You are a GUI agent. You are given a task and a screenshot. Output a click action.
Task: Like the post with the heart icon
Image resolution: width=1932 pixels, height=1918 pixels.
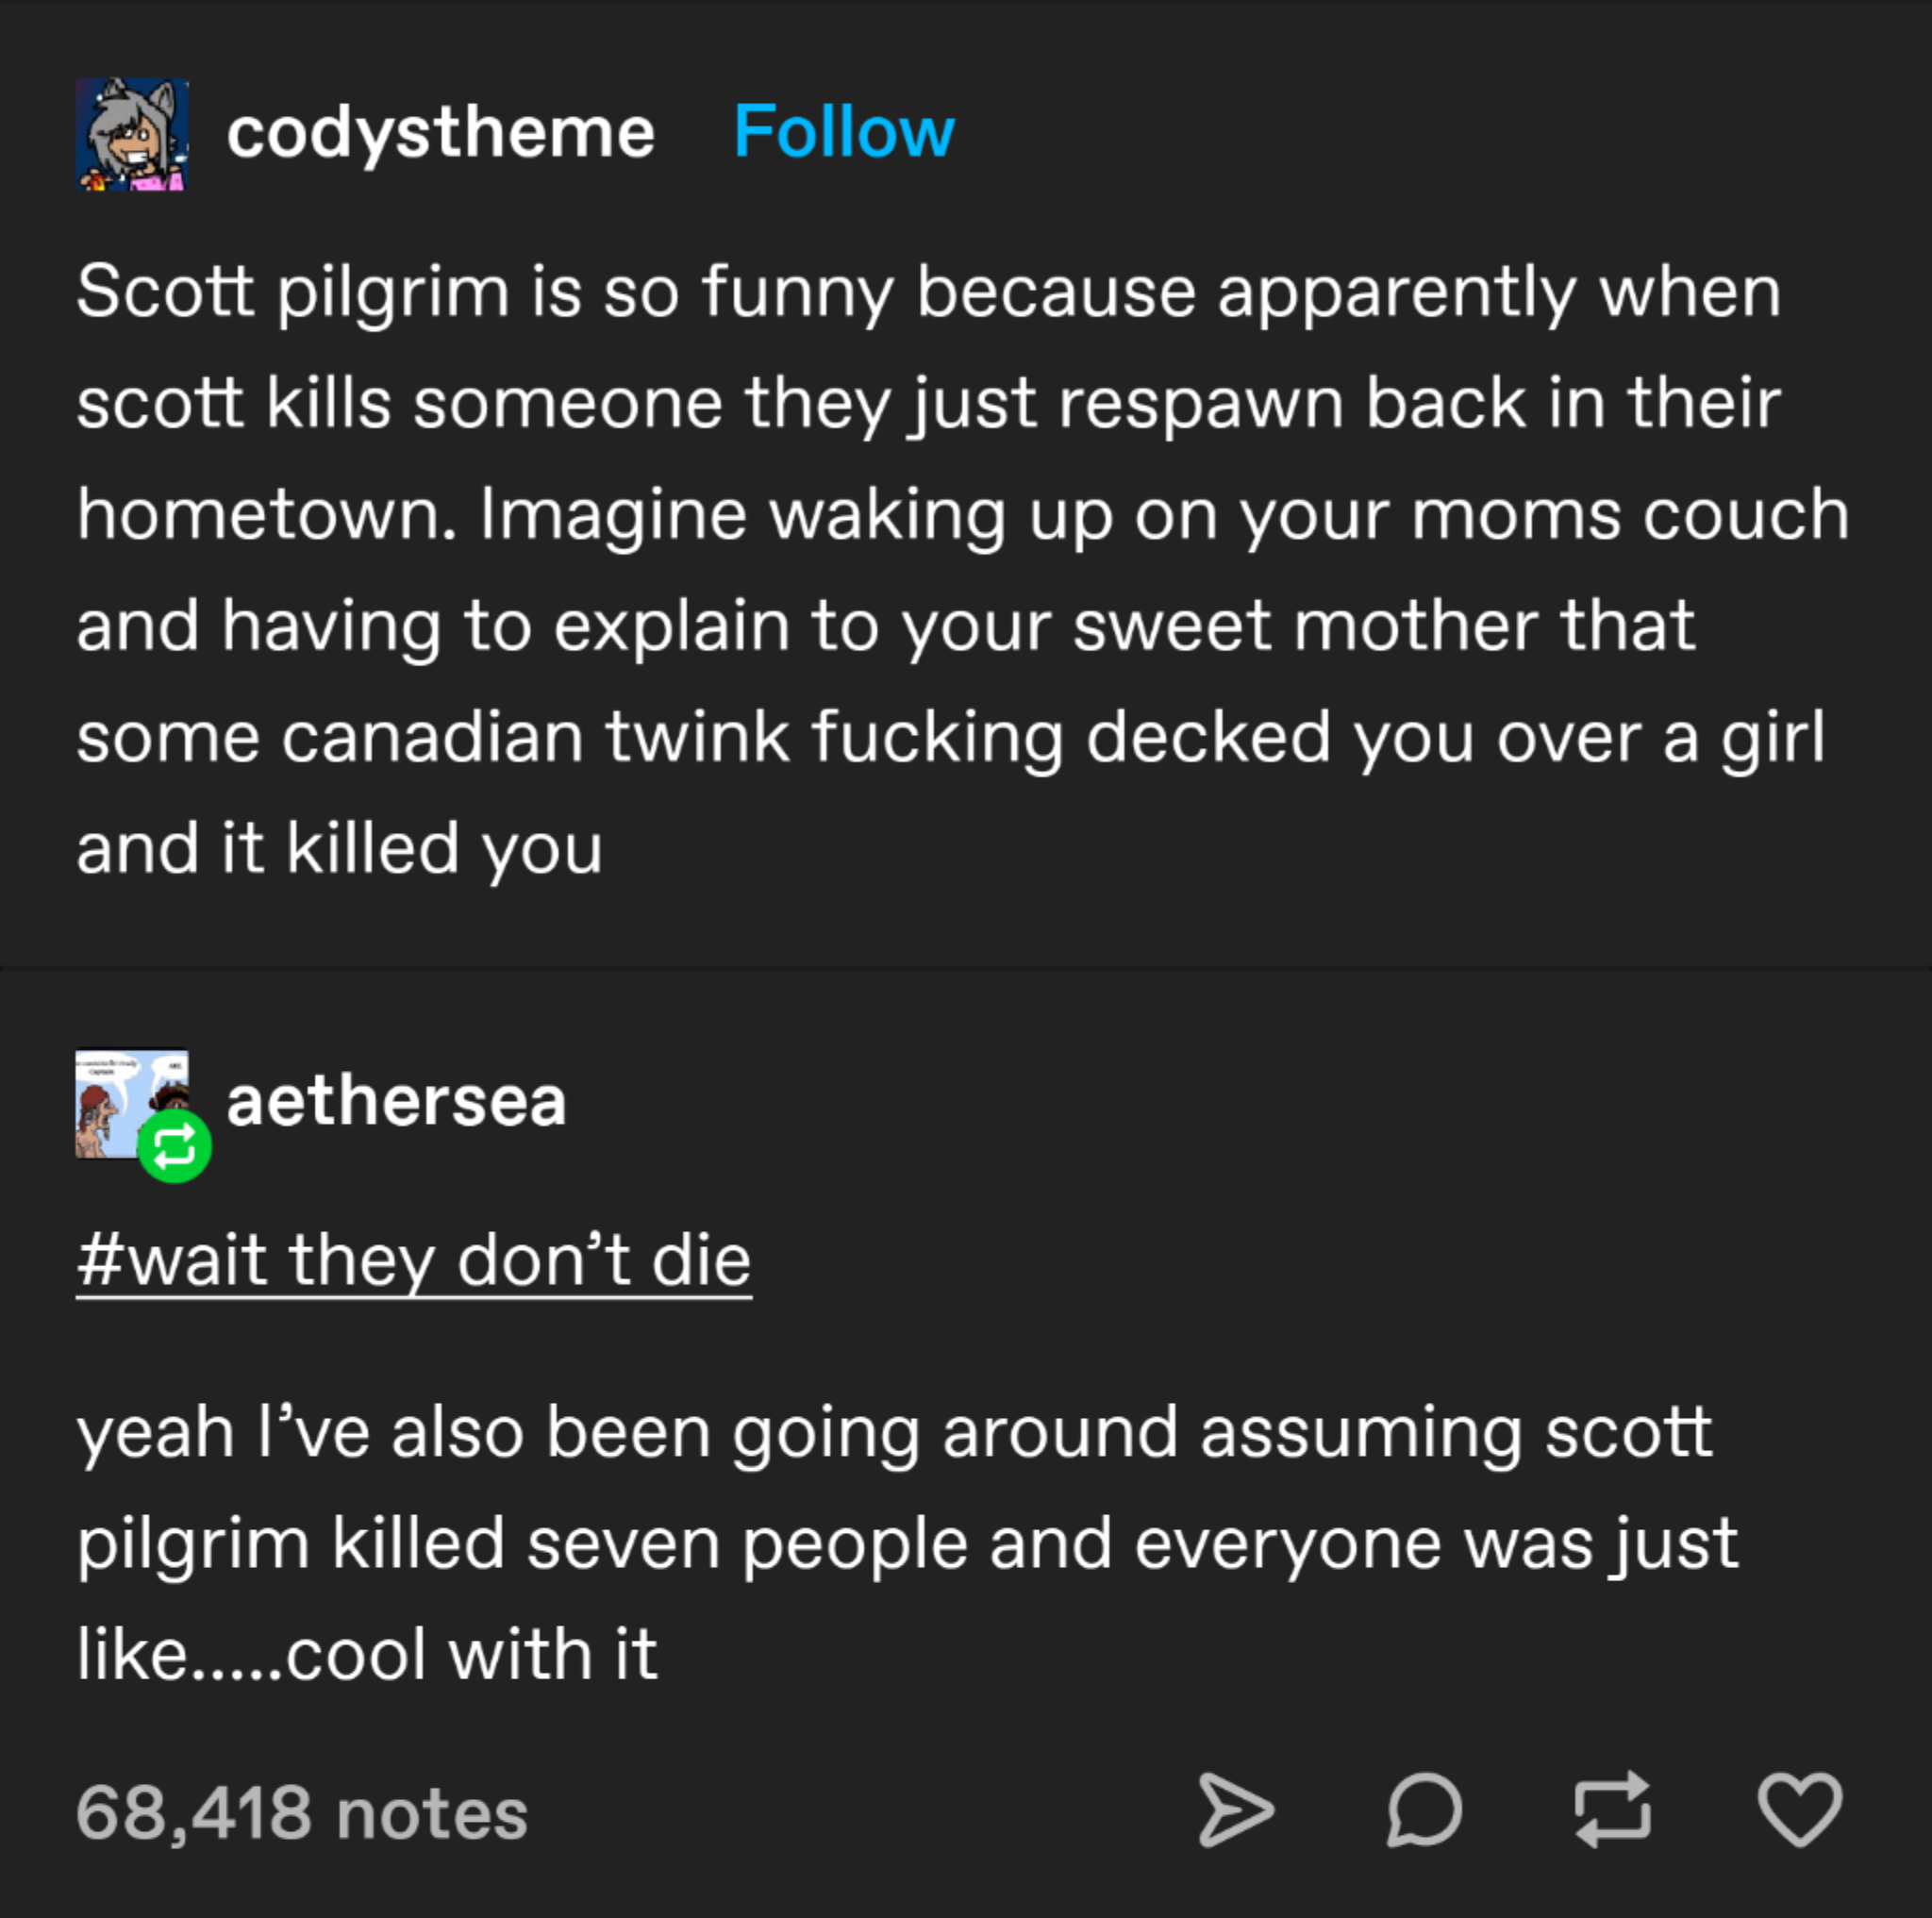click(1799, 1810)
